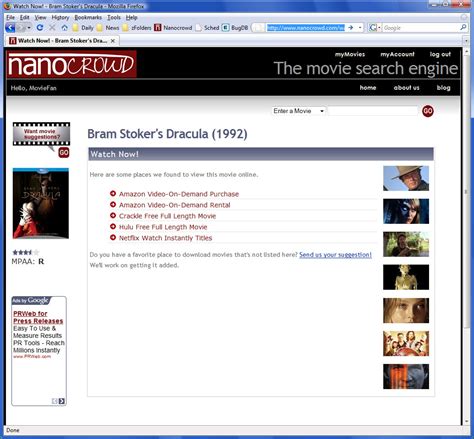Screen dimensions: 474x439
Task: Open the PRWeb for Press Releases ad
Action: point(38,317)
